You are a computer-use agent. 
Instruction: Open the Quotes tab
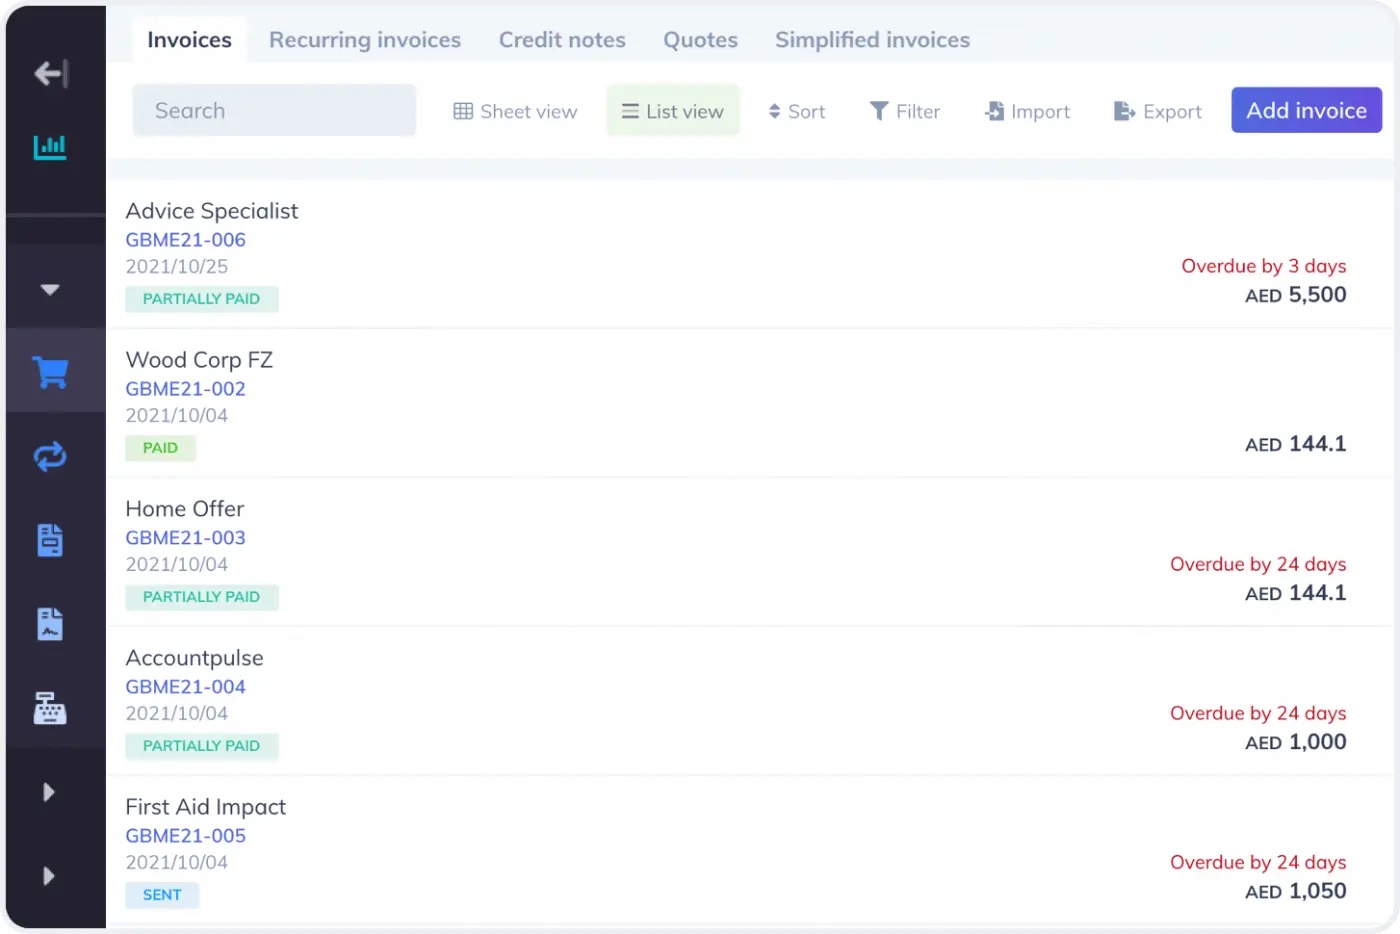click(700, 39)
